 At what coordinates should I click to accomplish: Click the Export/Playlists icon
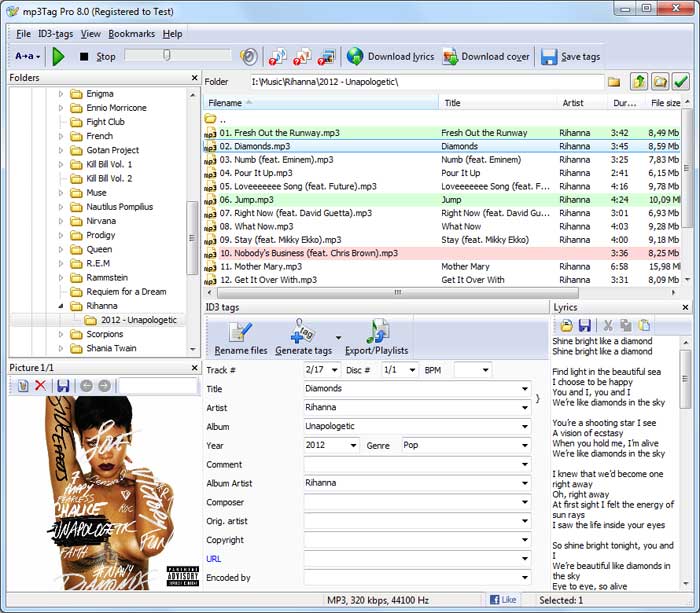point(378,333)
